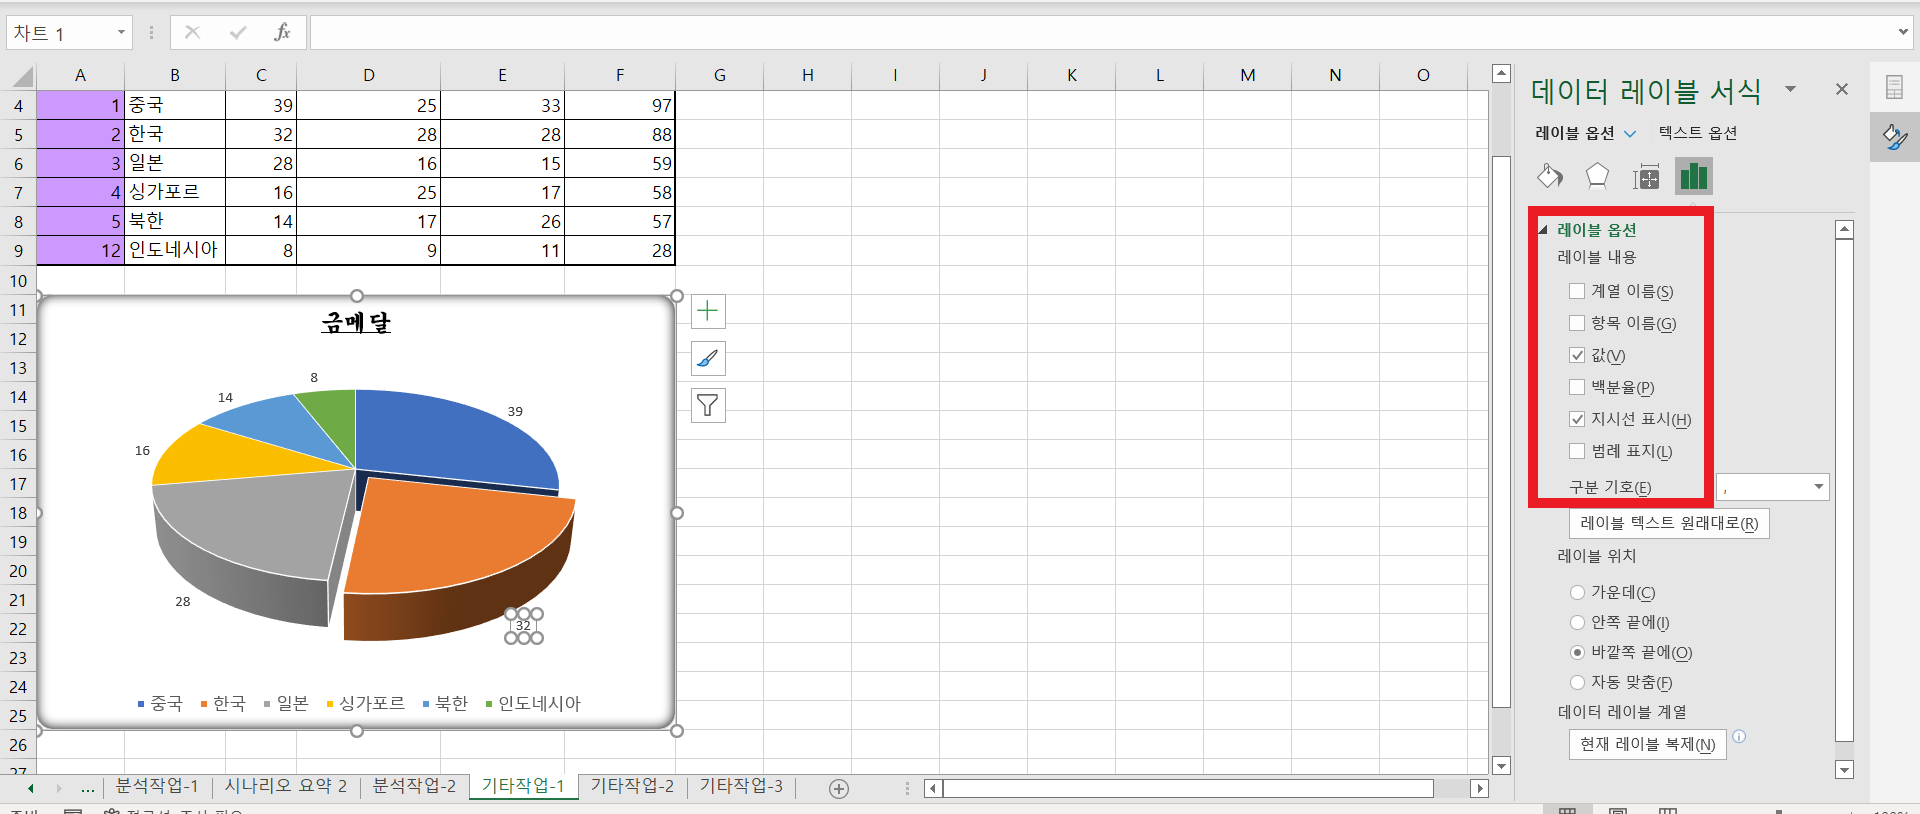This screenshot has height=814, width=1920.
Task: Enable the 계열 이름 checkbox
Action: tap(1577, 291)
